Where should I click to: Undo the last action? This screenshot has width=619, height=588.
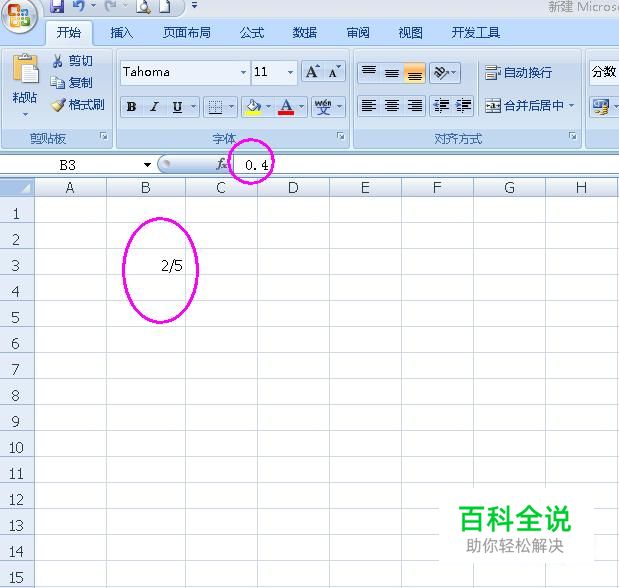tap(79, 6)
